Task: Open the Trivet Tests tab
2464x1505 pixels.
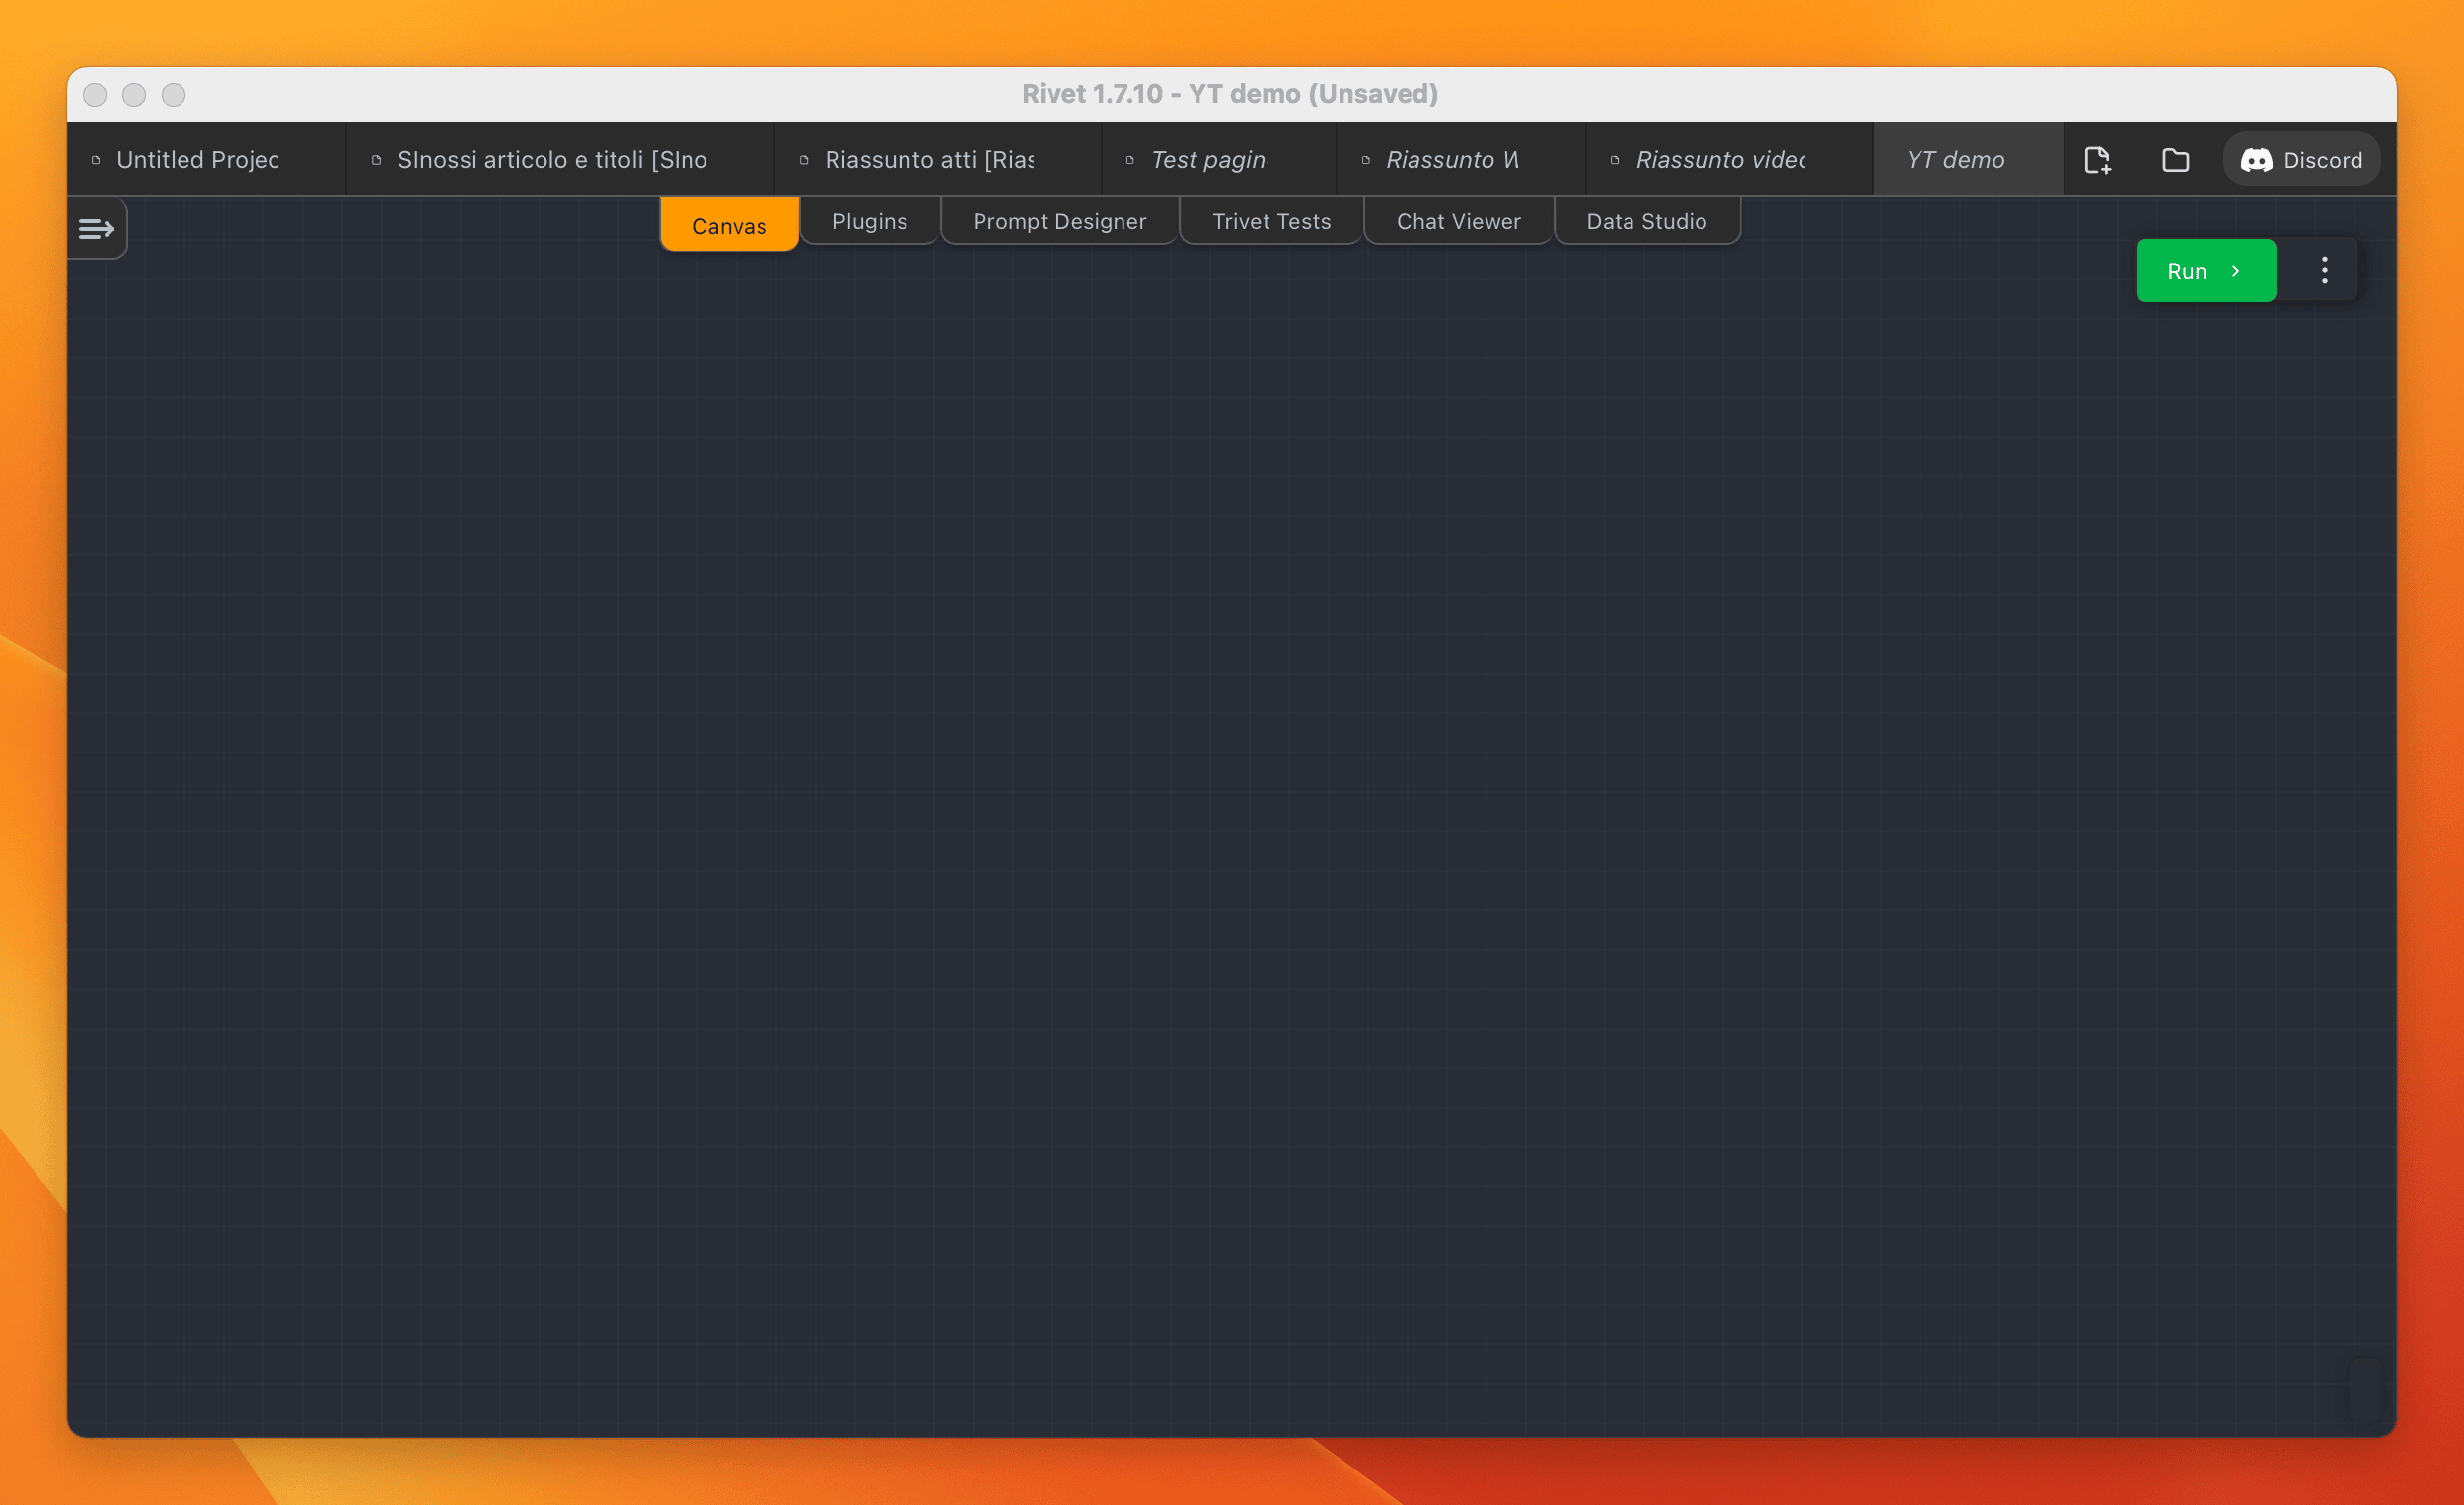Action: 1271,220
